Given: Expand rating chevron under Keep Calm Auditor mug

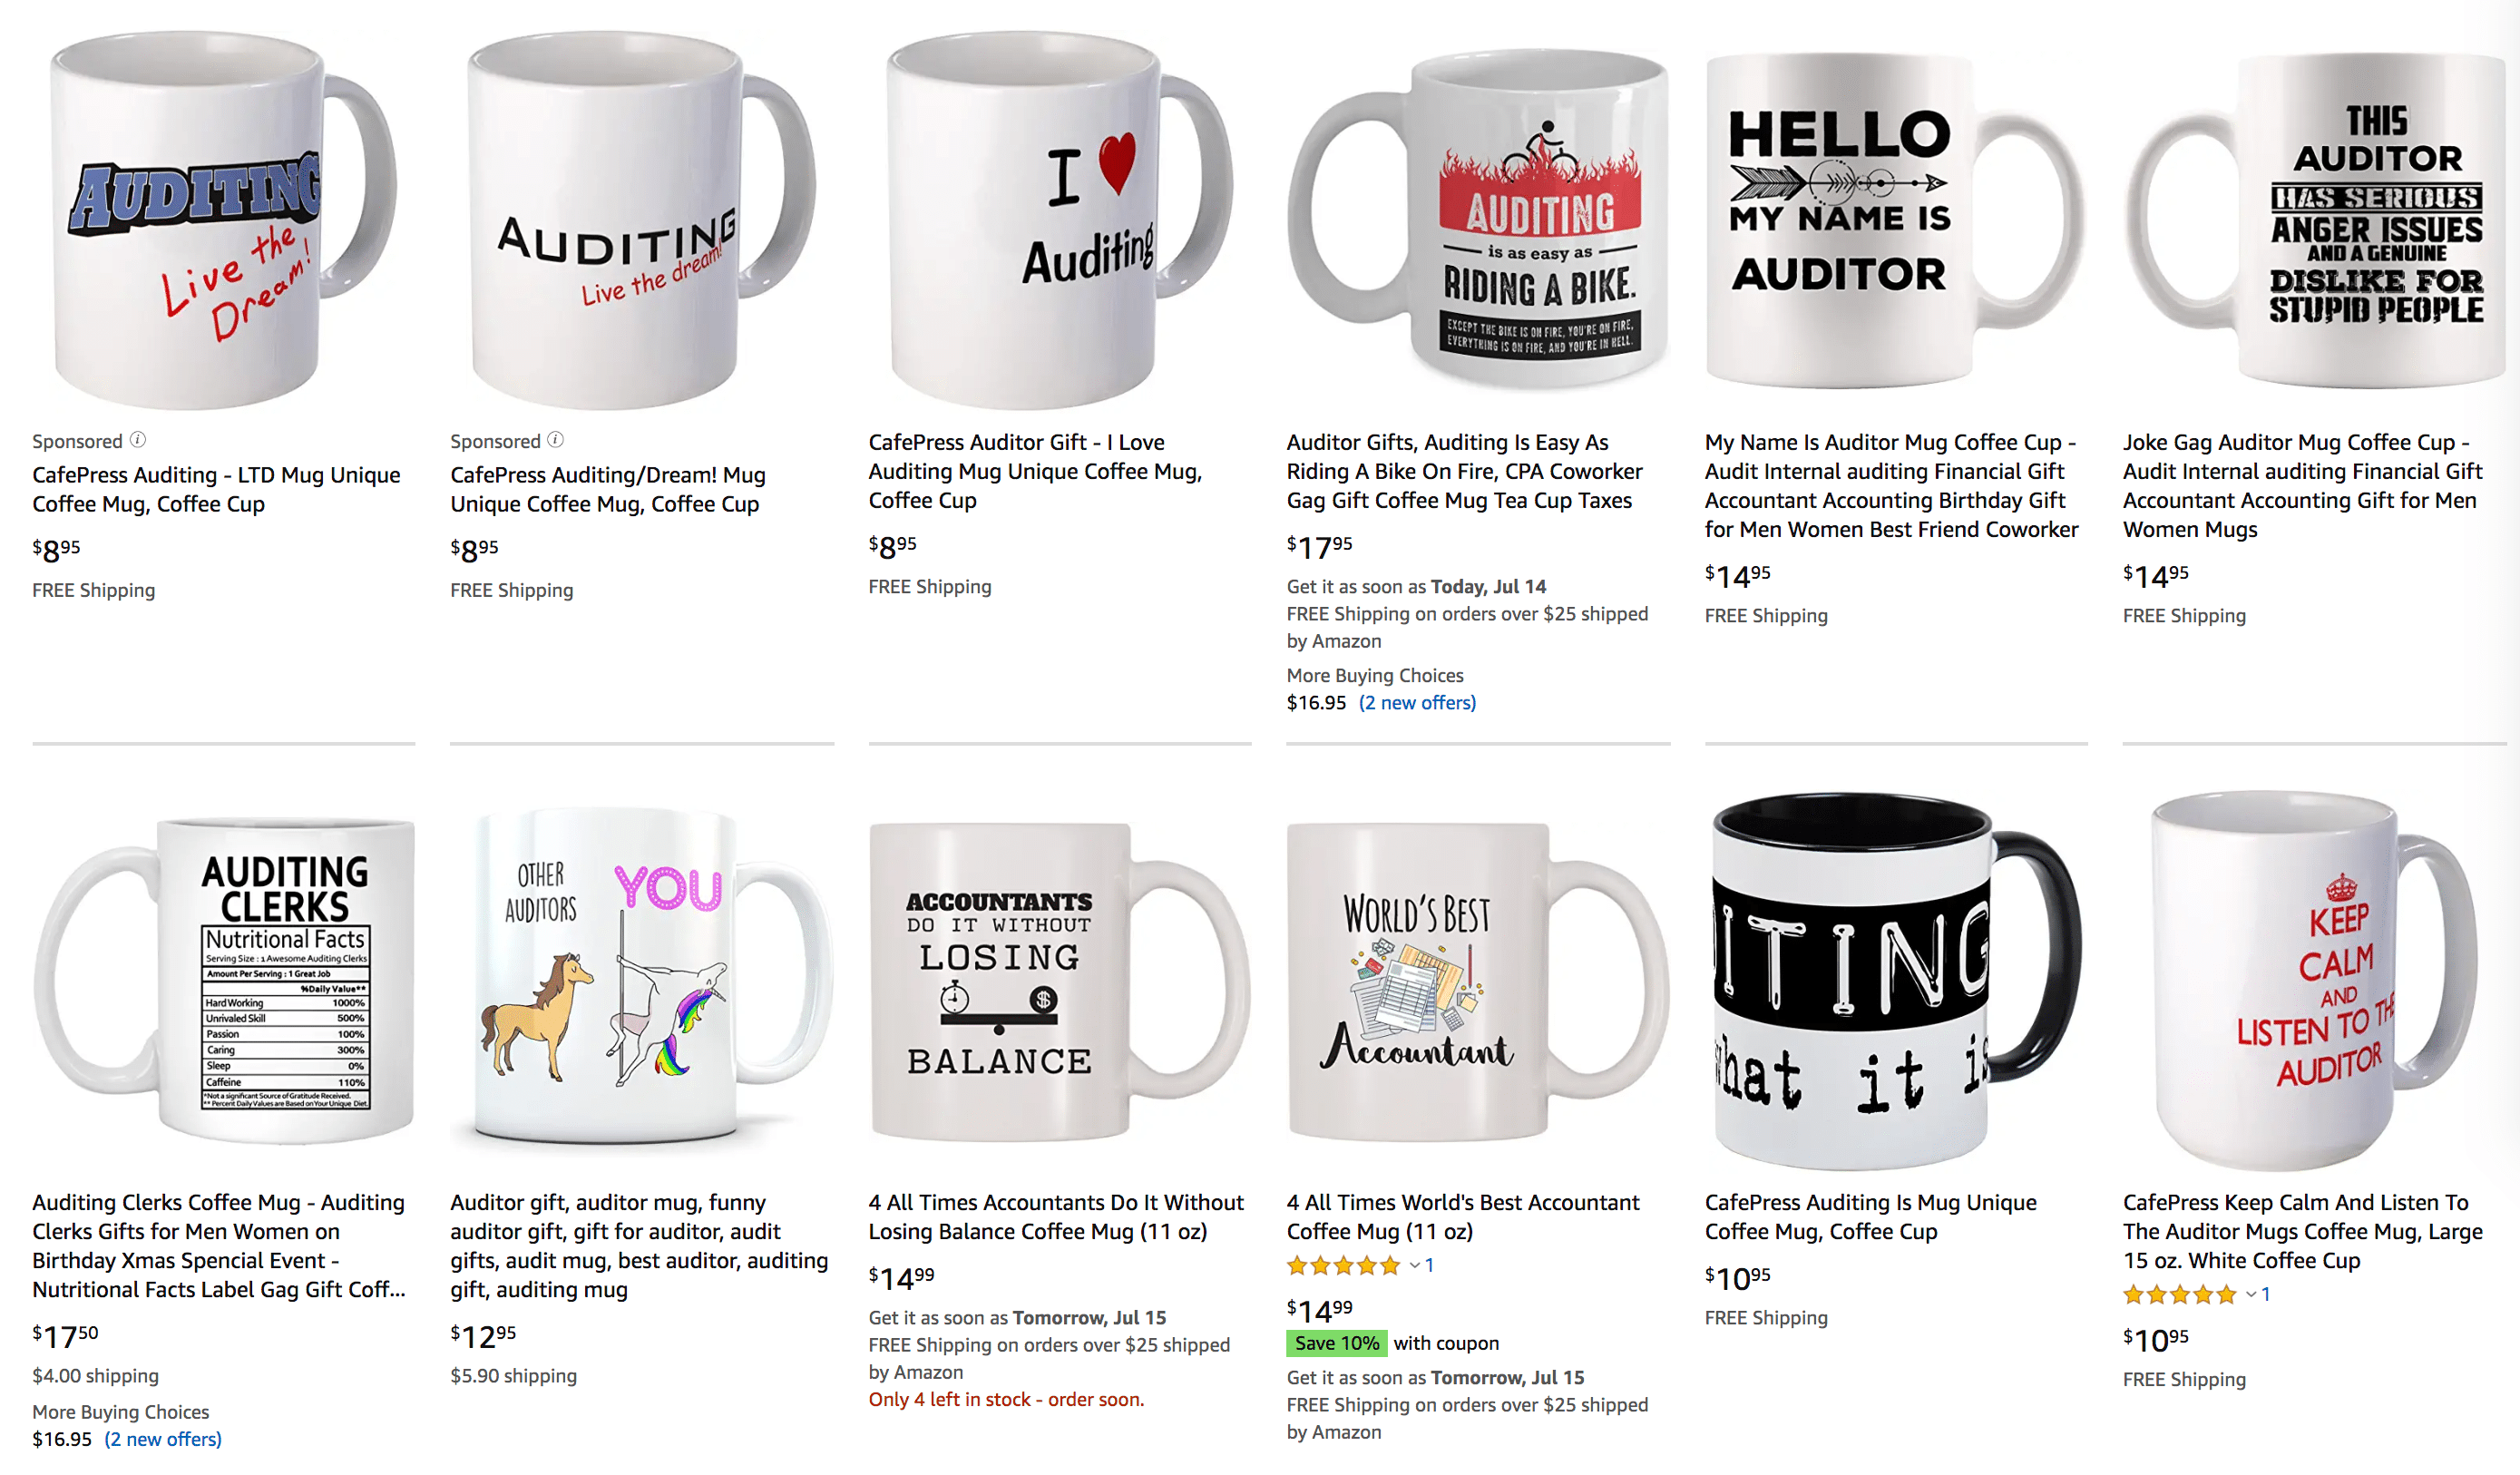Looking at the screenshot, I should click(2251, 1295).
